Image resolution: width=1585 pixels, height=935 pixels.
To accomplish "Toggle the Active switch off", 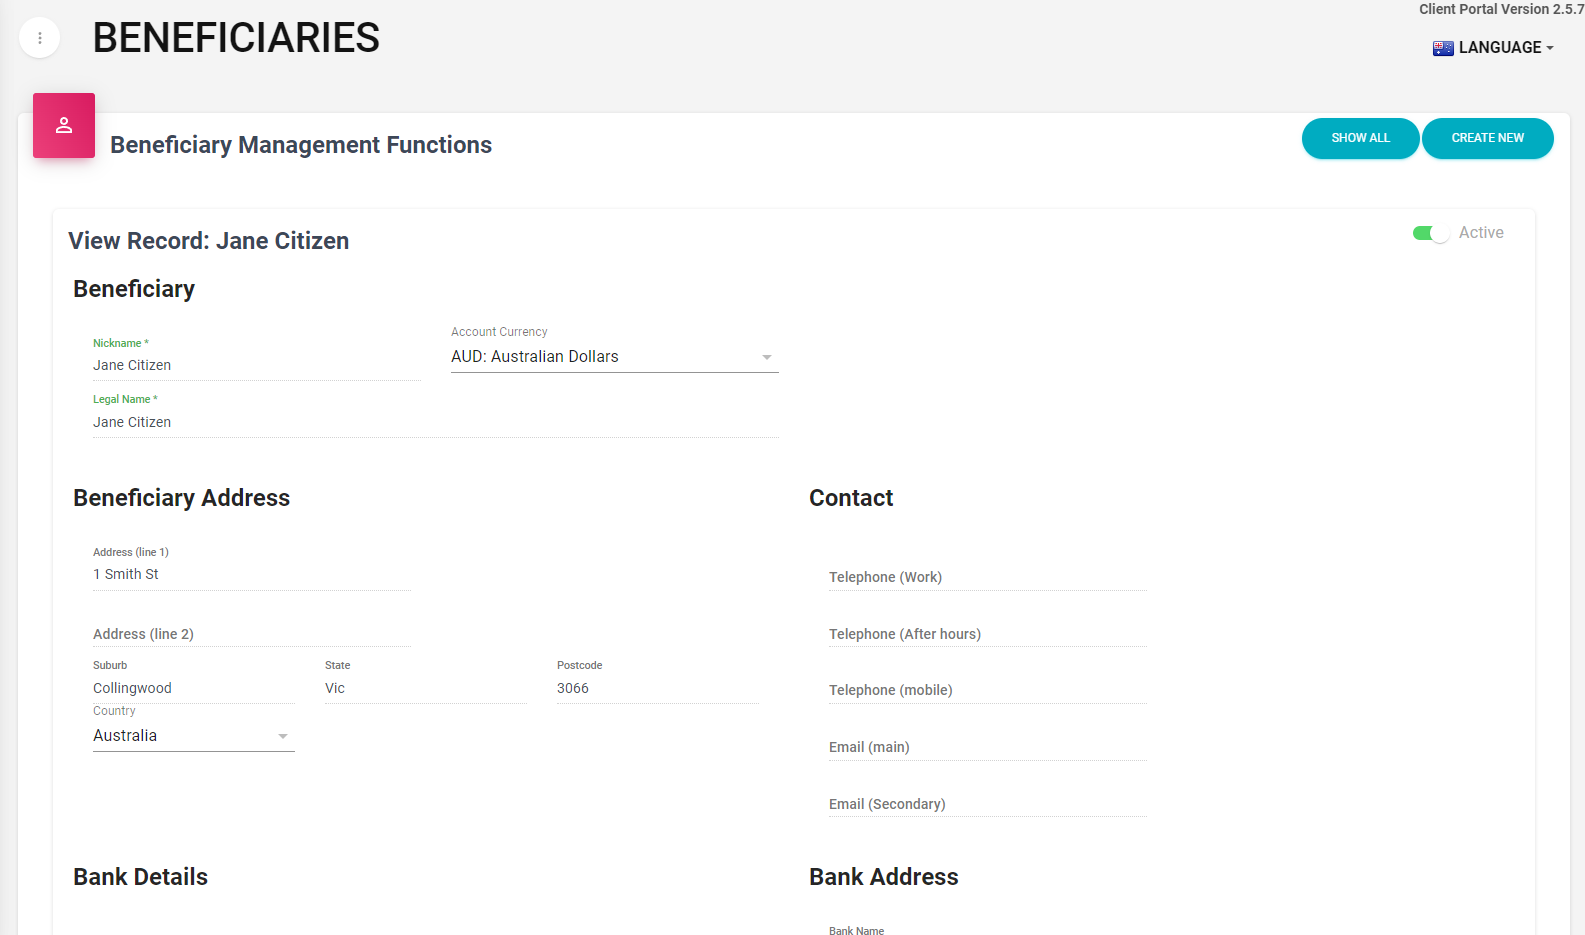I will click(x=1430, y=233).
